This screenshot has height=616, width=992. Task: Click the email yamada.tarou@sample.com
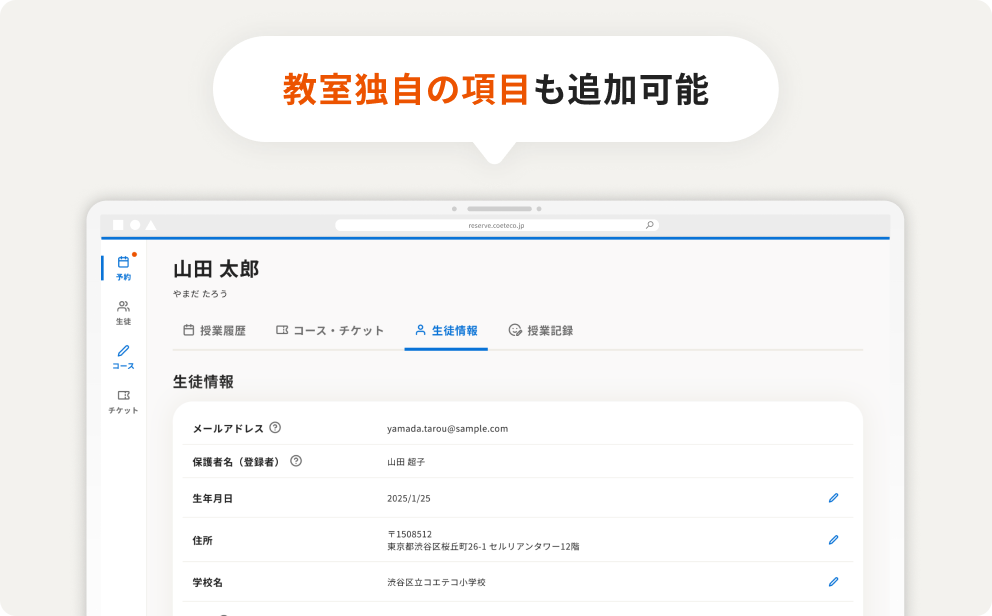(x=447, y=429)
